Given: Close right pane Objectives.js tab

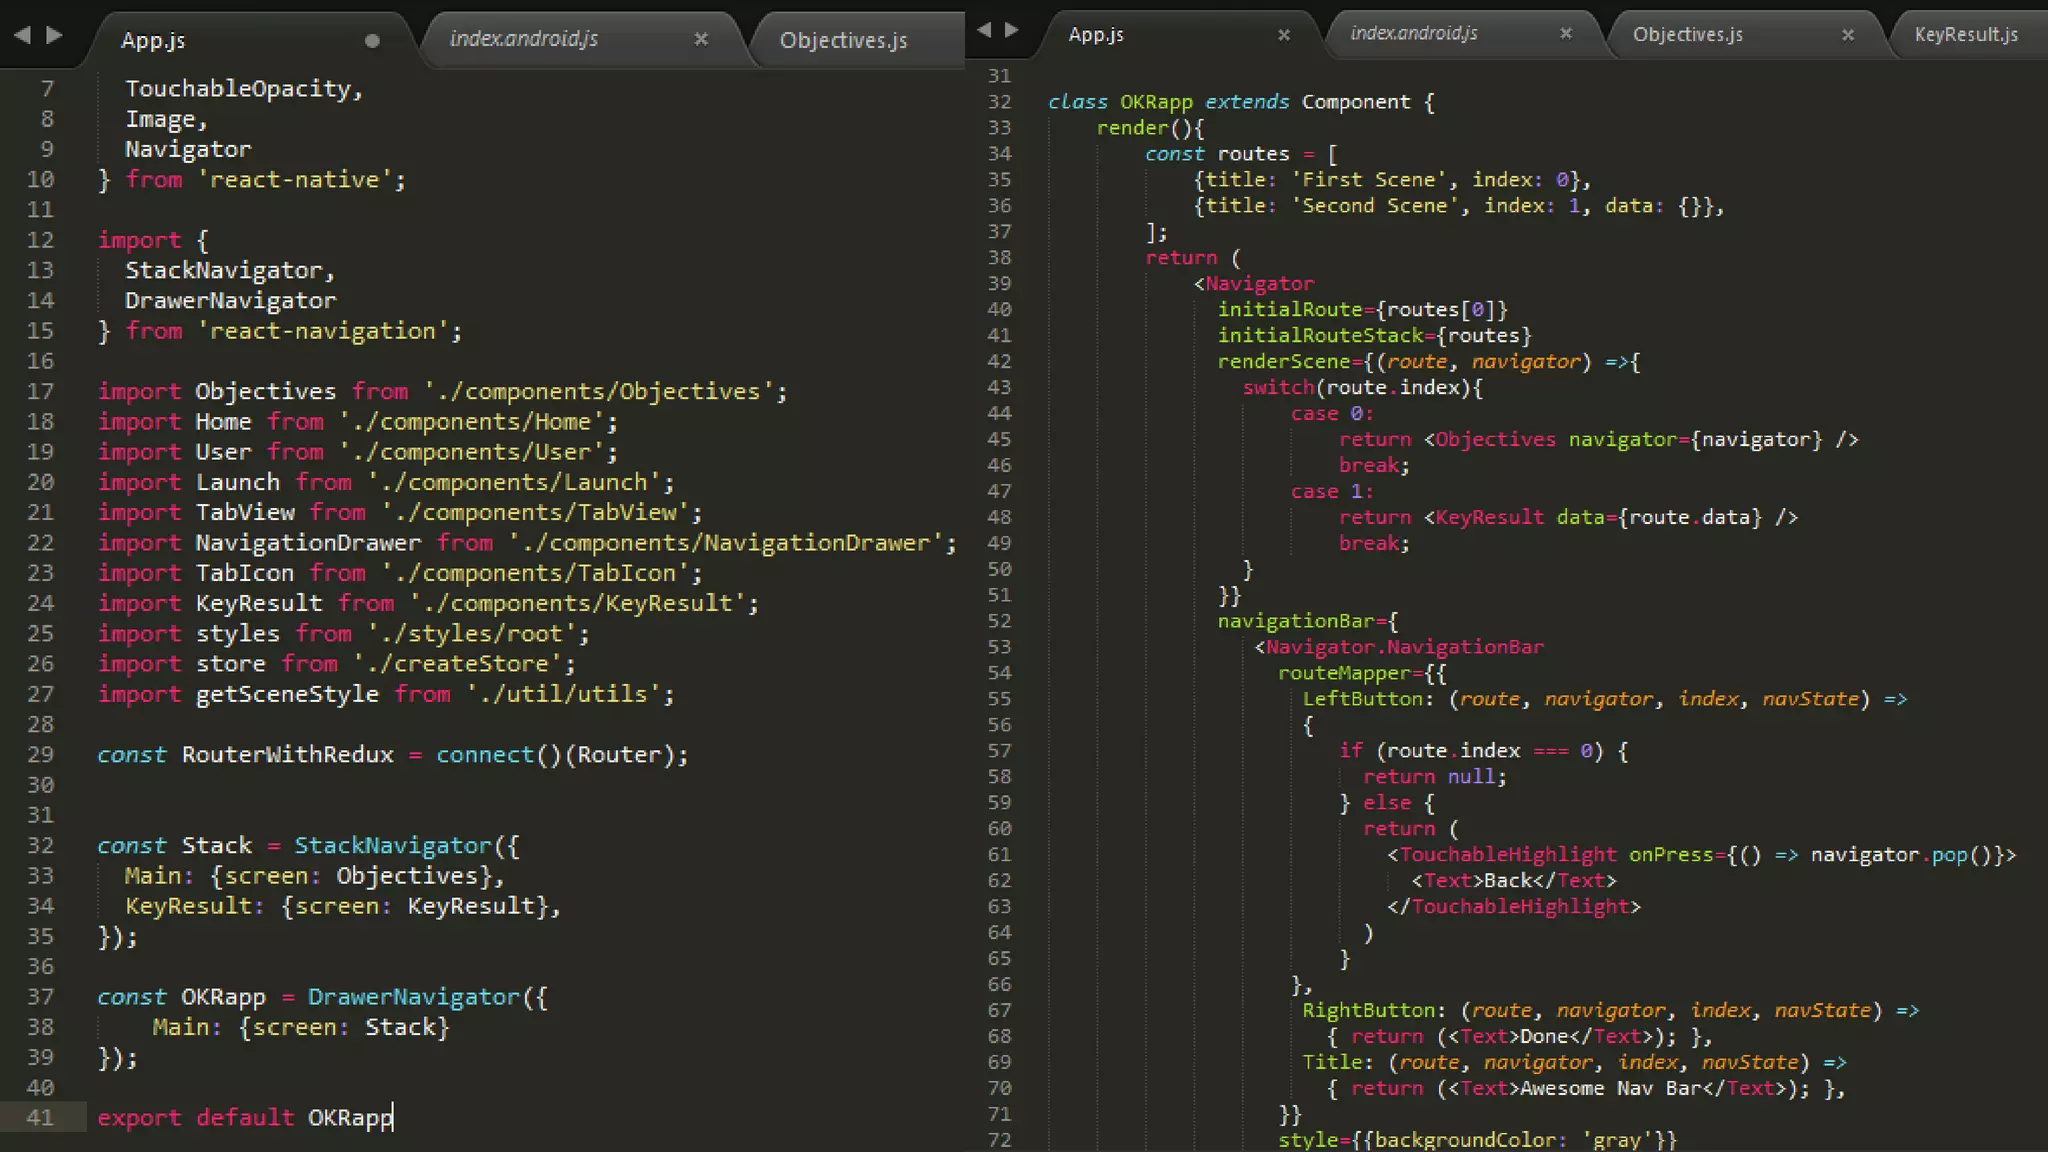Looking at the screenshot, I should point(1848,35).
